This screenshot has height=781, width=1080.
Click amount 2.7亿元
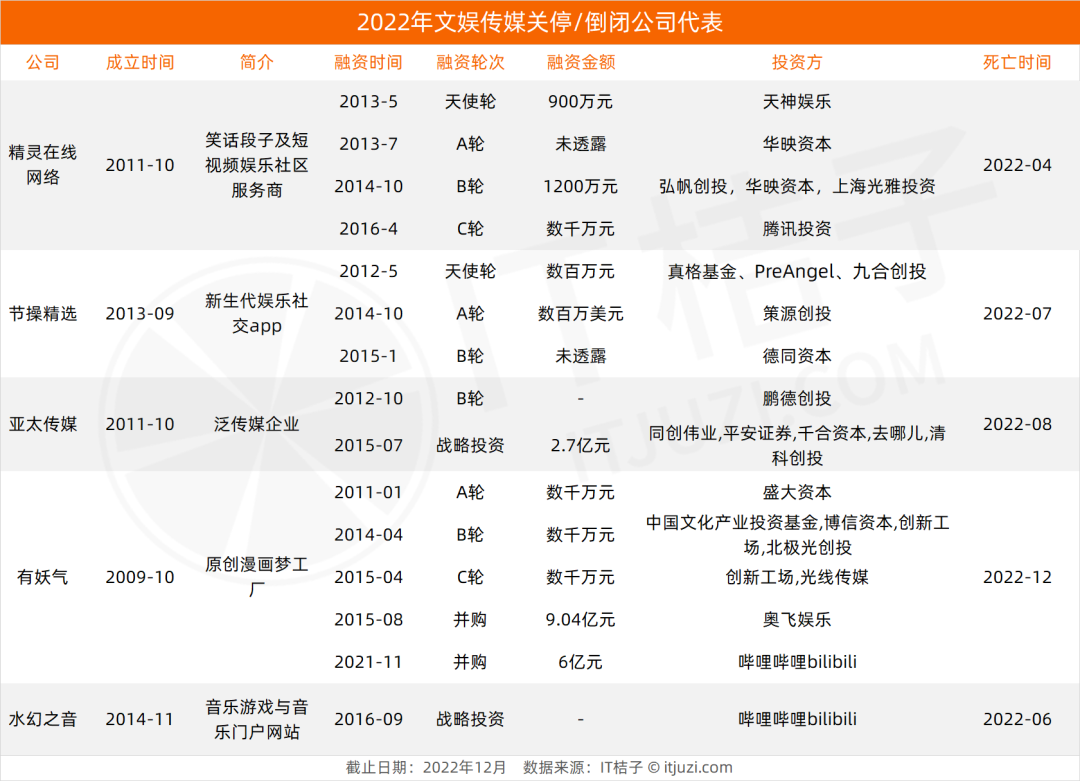(581, 446)
